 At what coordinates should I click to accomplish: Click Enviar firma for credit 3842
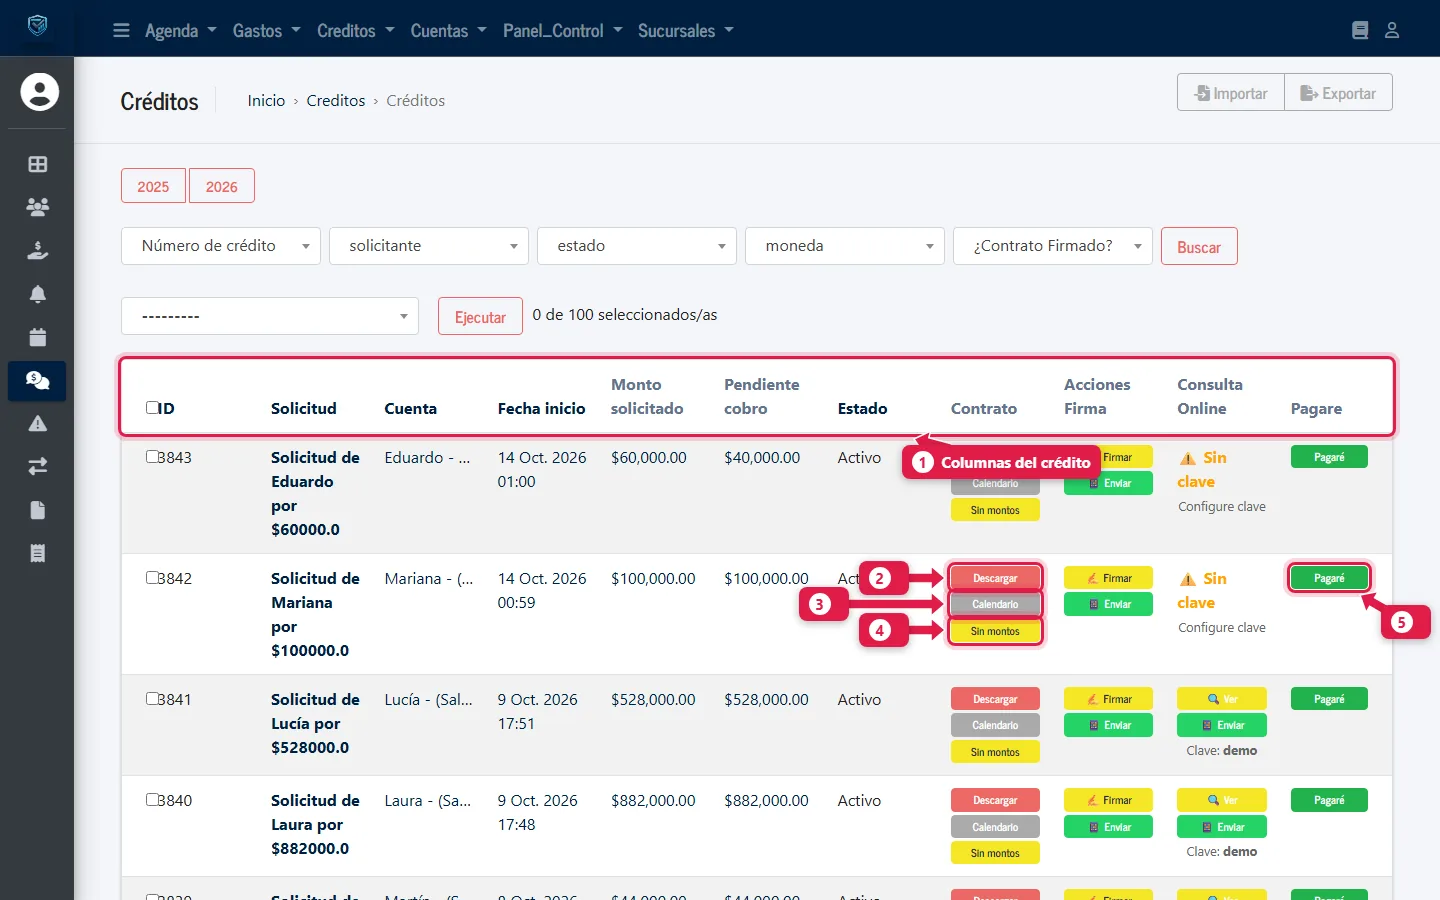point(1108,604)
